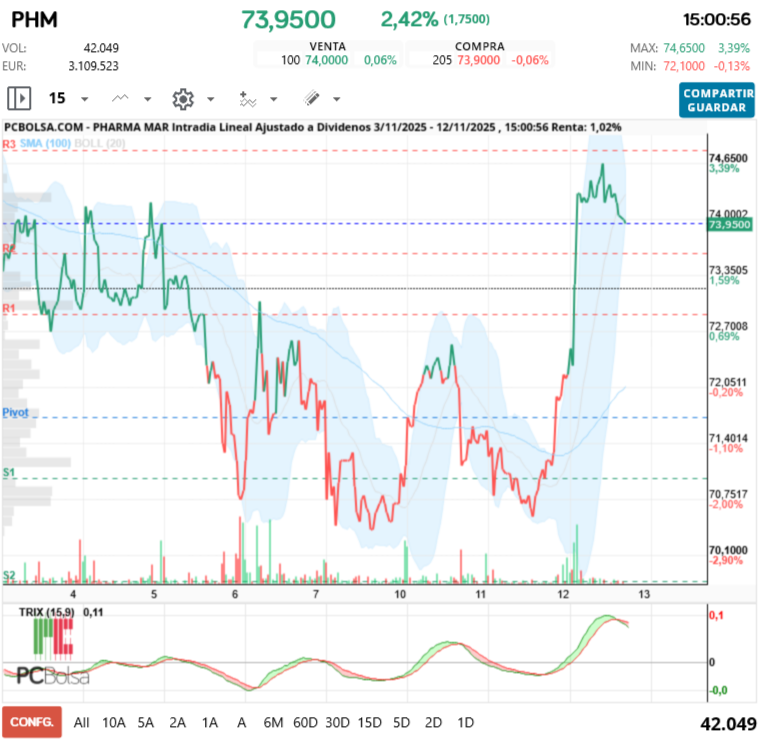Screen dimensions: 770x743
Task: Select the A time range
Action: click(x=242, y=723)
